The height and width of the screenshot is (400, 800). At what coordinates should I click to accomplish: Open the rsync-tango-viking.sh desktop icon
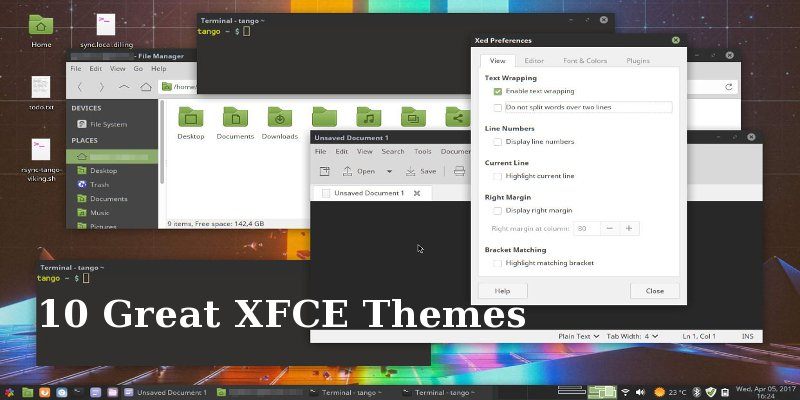[x=41, y=149]
